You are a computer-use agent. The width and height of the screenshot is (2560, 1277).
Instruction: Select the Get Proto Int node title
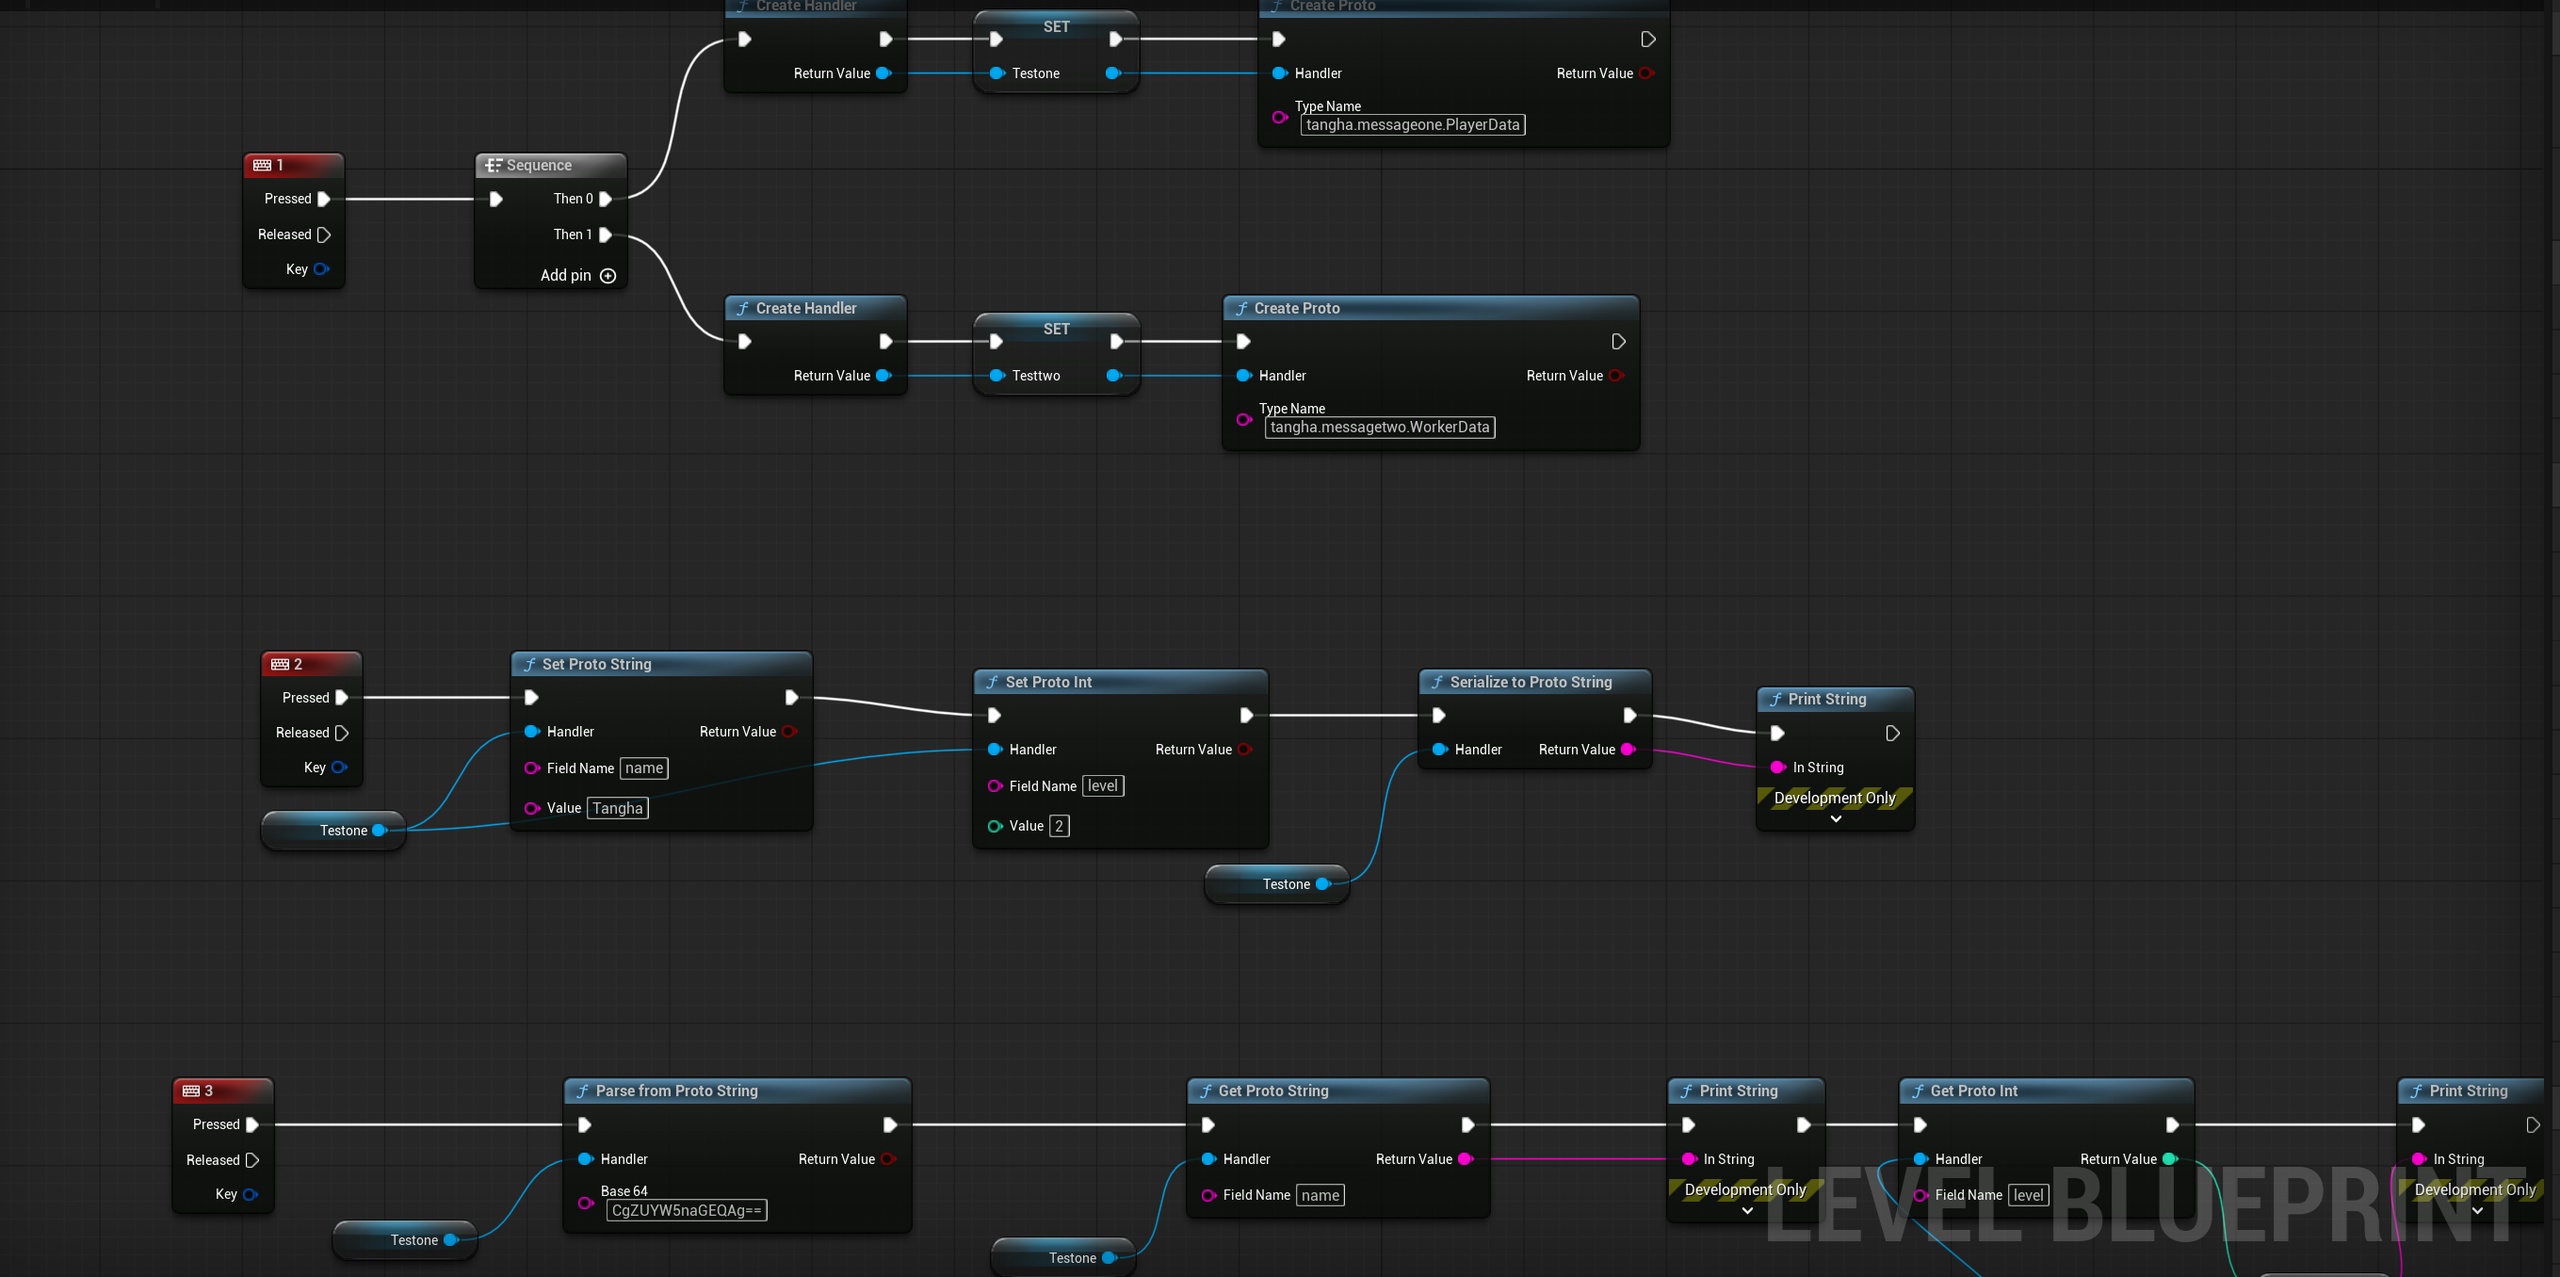tap(1974, 1091)
